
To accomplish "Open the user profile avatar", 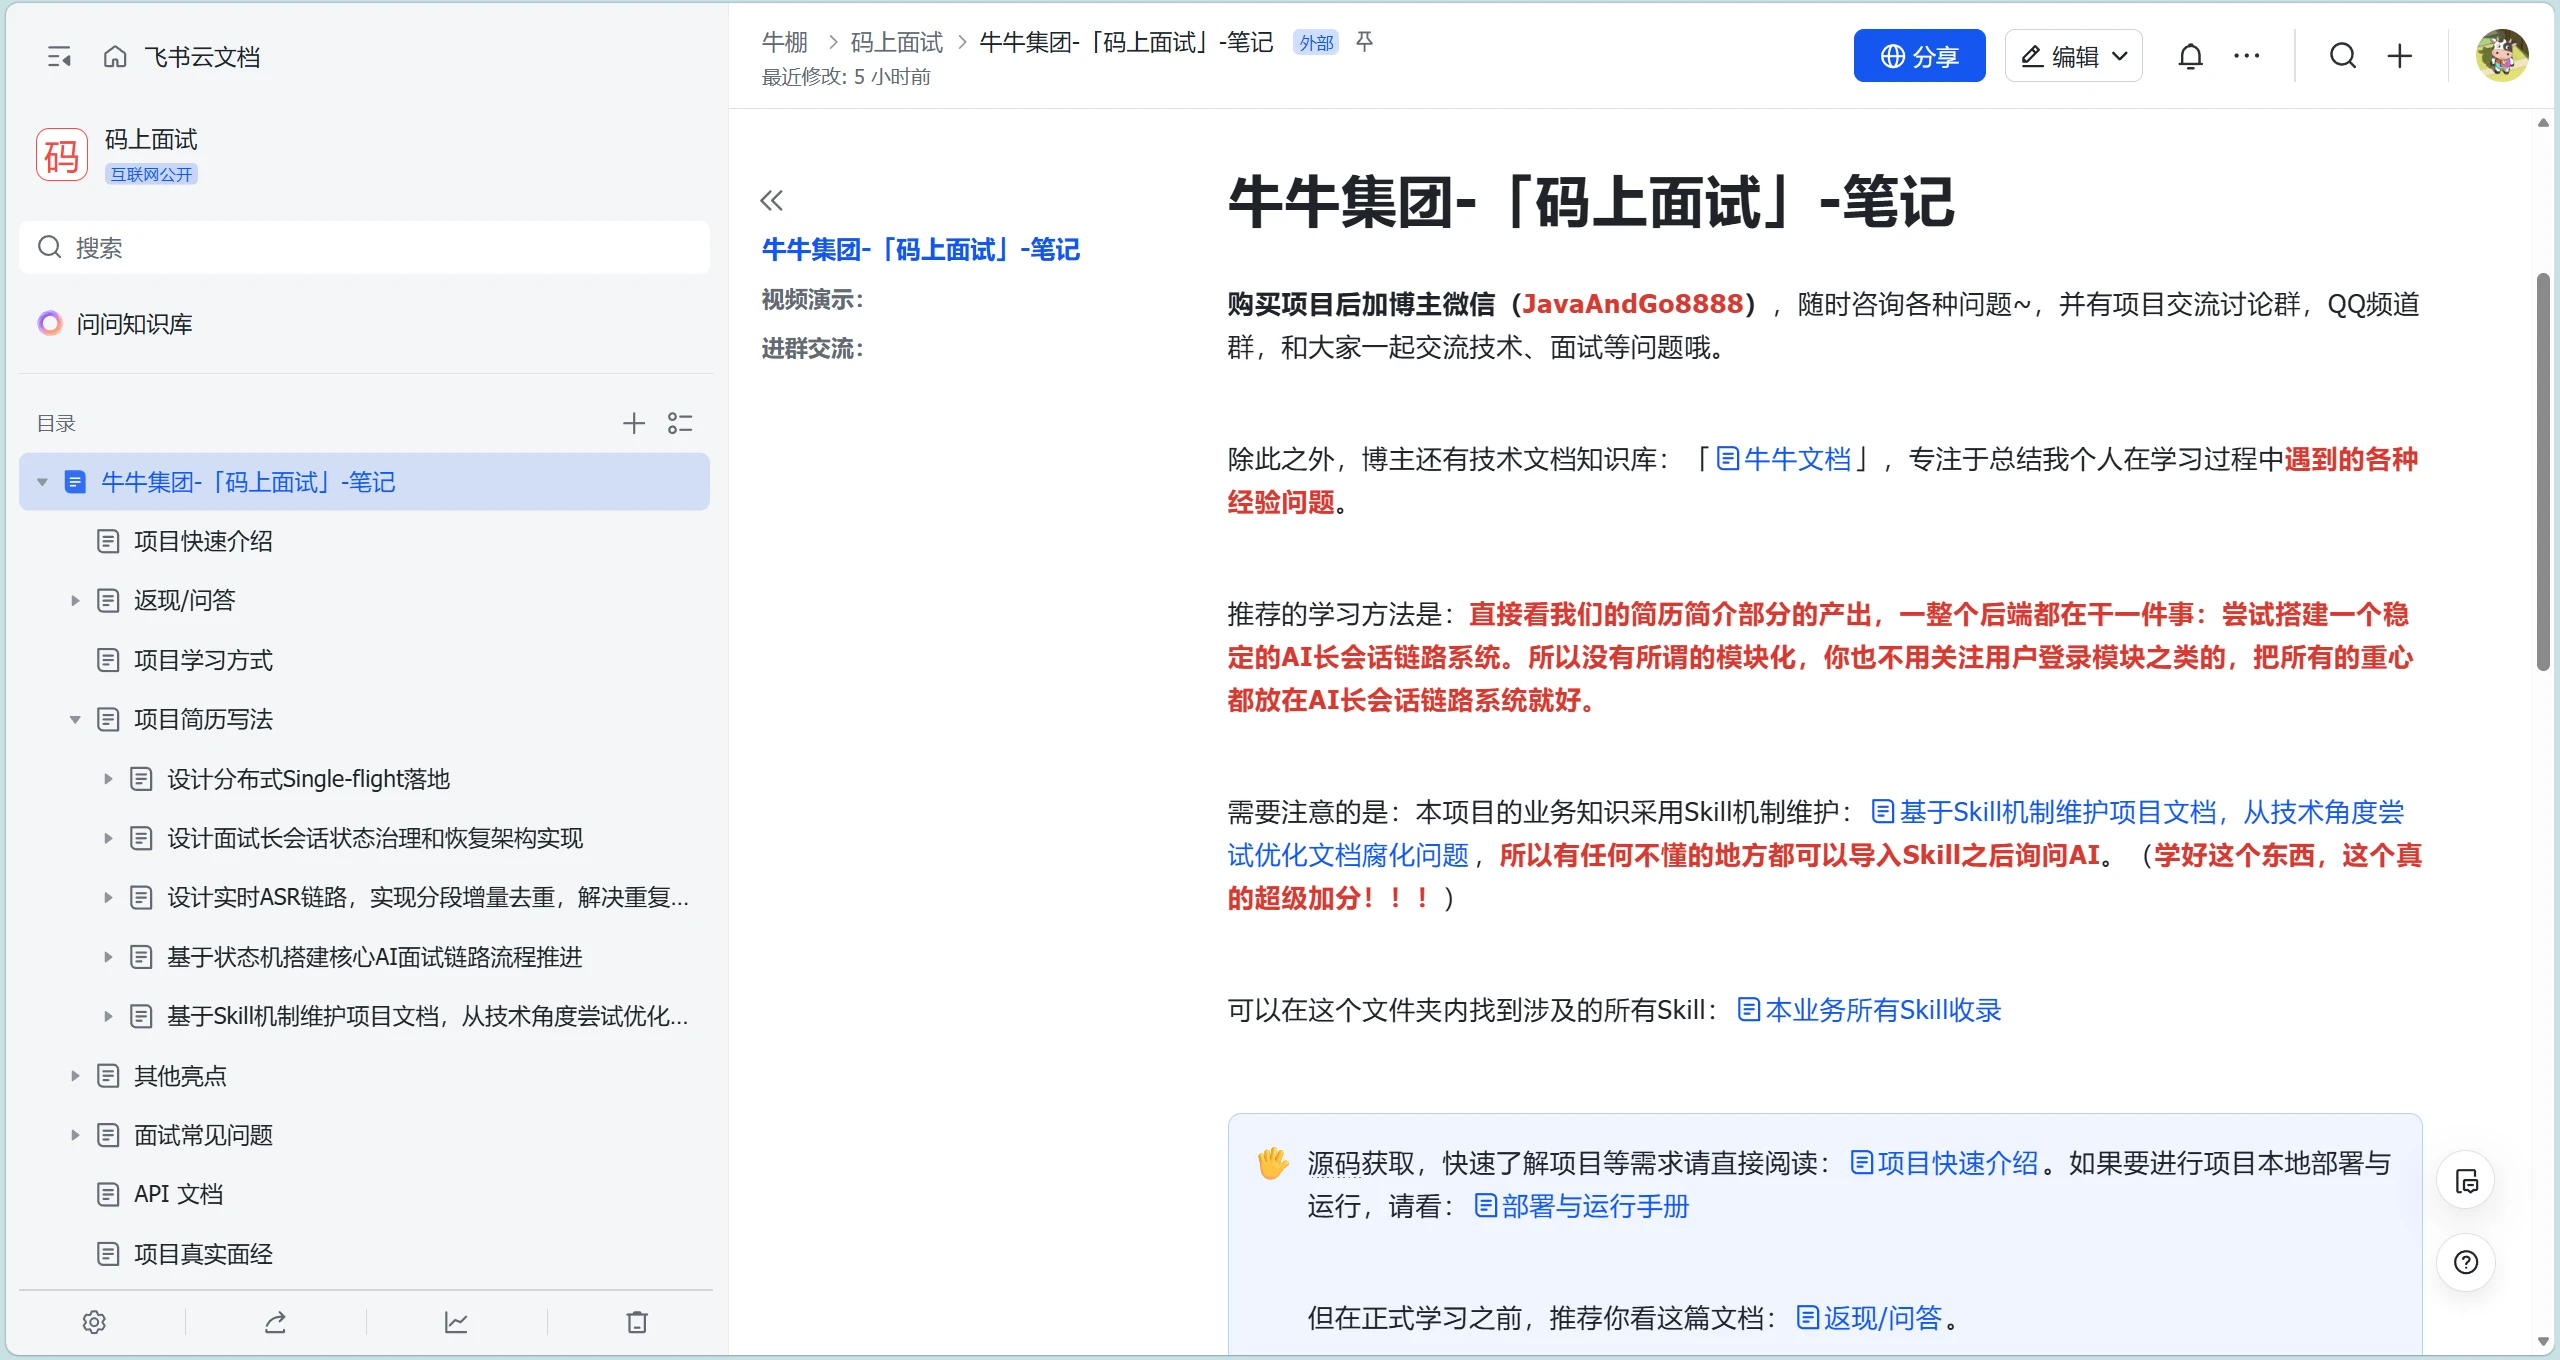I will pos(2502,56).
